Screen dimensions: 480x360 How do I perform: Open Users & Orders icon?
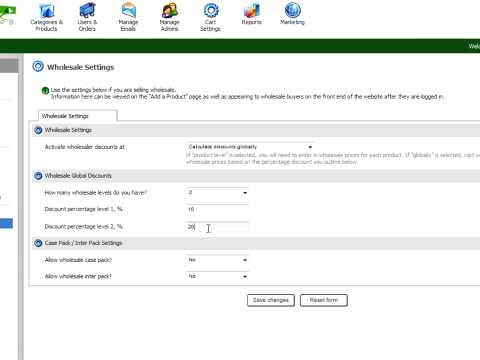coord(87,10)
